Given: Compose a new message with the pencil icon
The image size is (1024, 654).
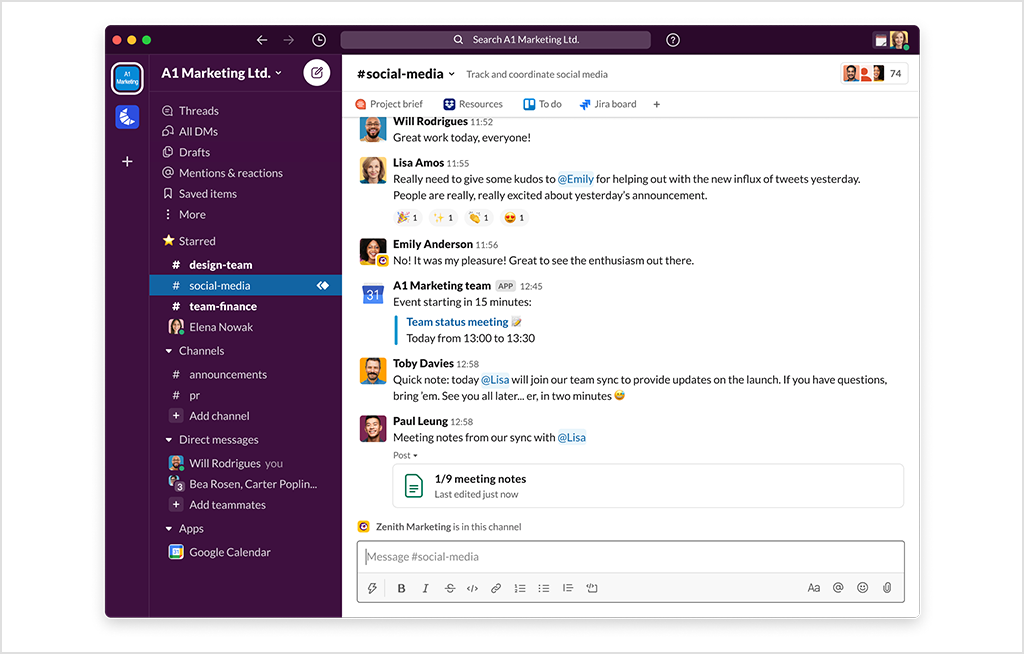Looking at the screenshot, I should 316,73.
